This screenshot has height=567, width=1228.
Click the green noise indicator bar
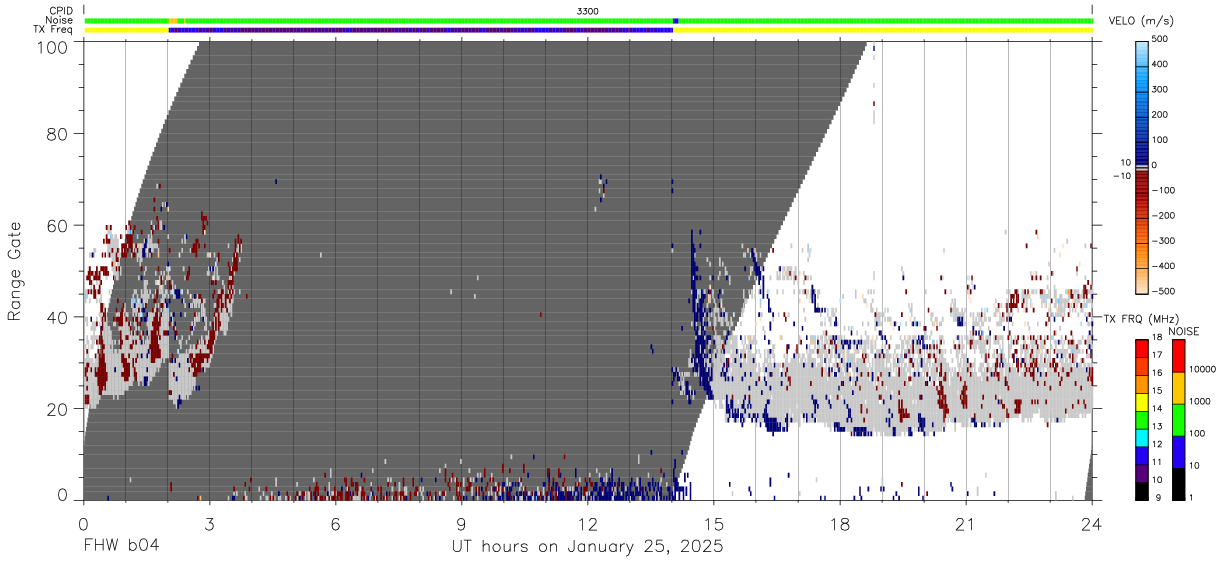(588, 20)
